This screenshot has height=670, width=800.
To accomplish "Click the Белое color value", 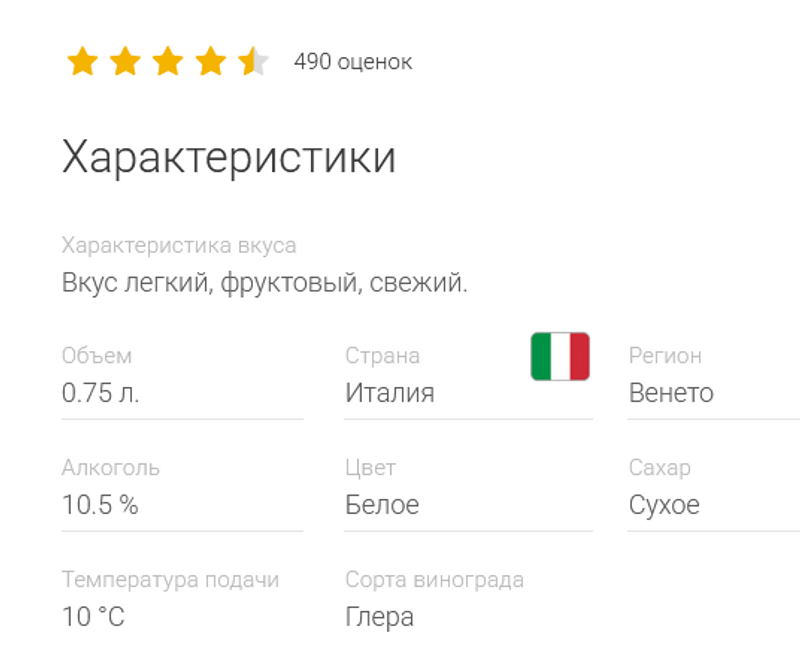I will [x=382, y=505].
